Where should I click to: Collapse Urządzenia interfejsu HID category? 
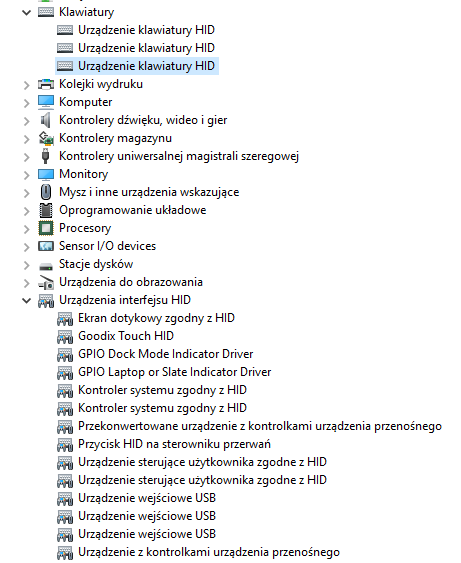coord(27,300)
